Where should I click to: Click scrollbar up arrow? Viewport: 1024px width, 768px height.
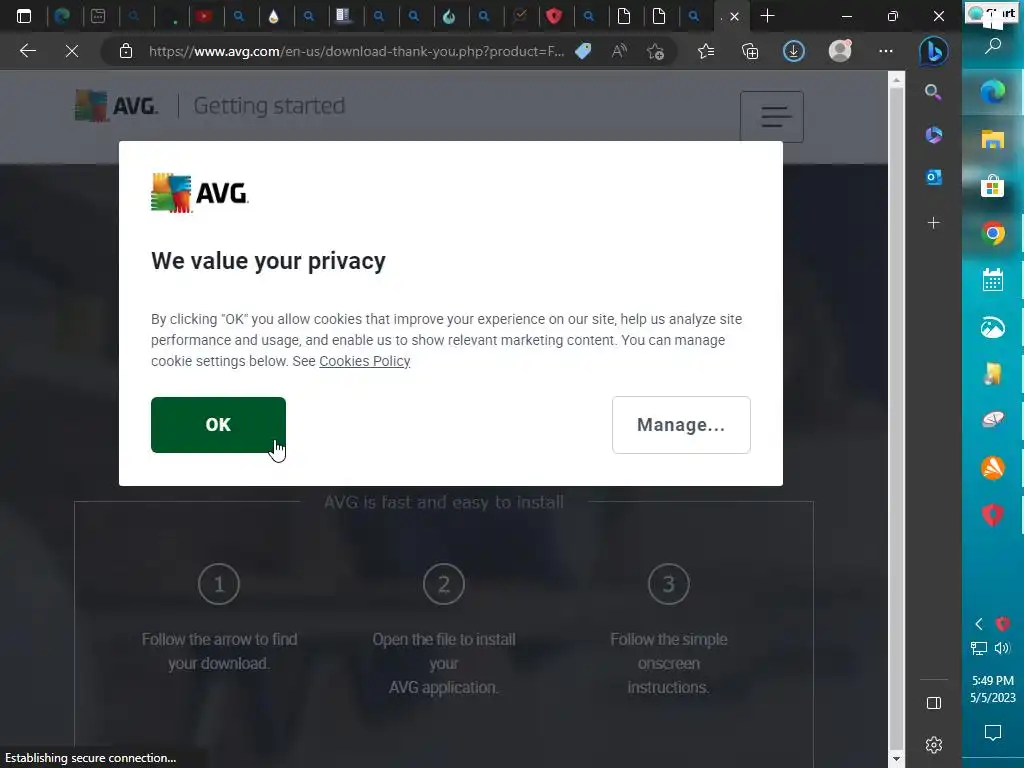pyautogui.click(x=896, y=80)
